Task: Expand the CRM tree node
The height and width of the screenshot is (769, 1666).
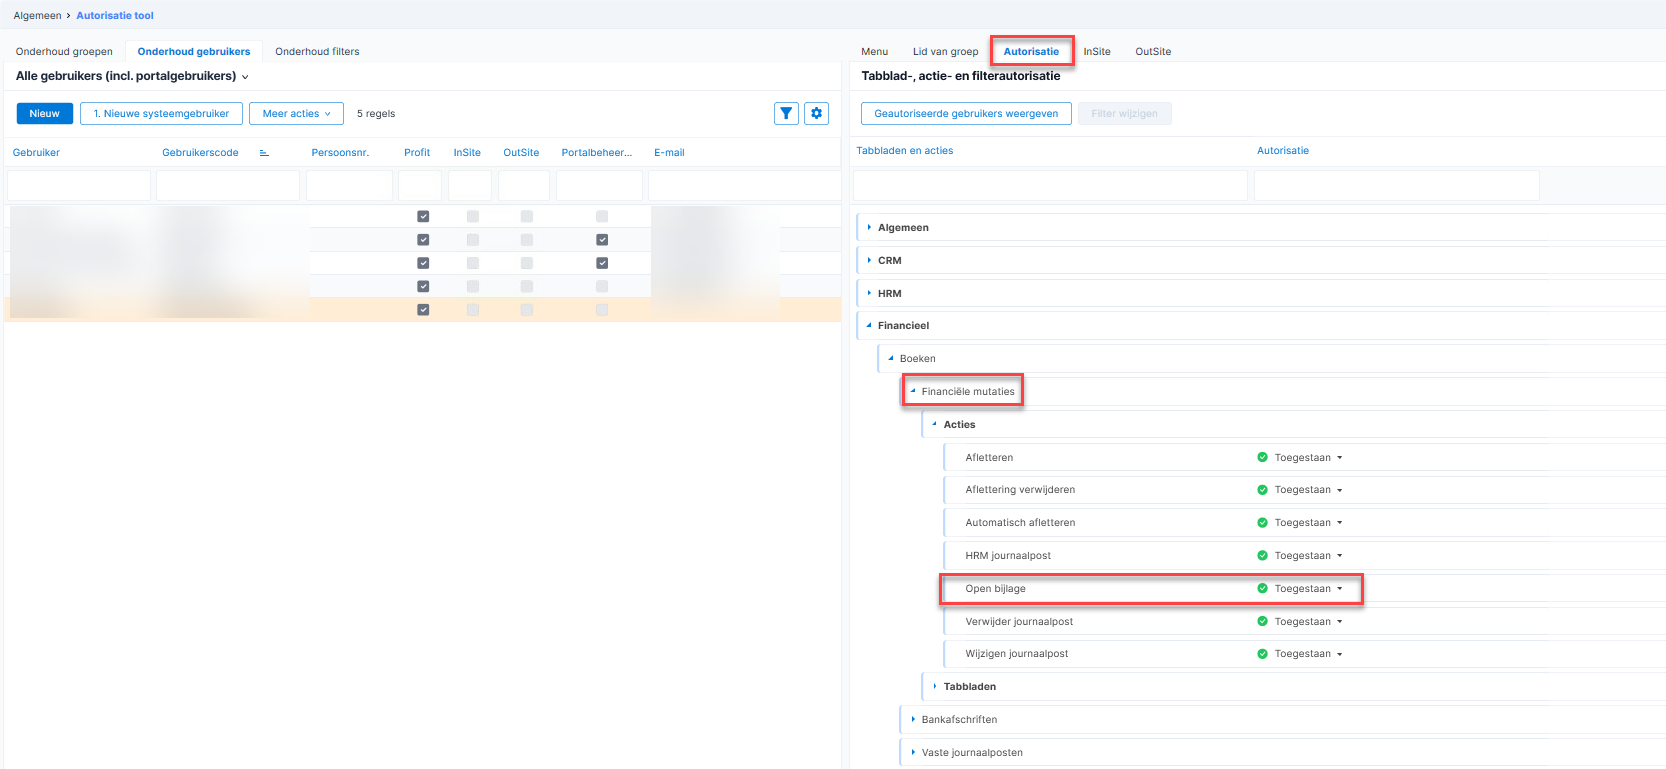Action: [869, 261]
